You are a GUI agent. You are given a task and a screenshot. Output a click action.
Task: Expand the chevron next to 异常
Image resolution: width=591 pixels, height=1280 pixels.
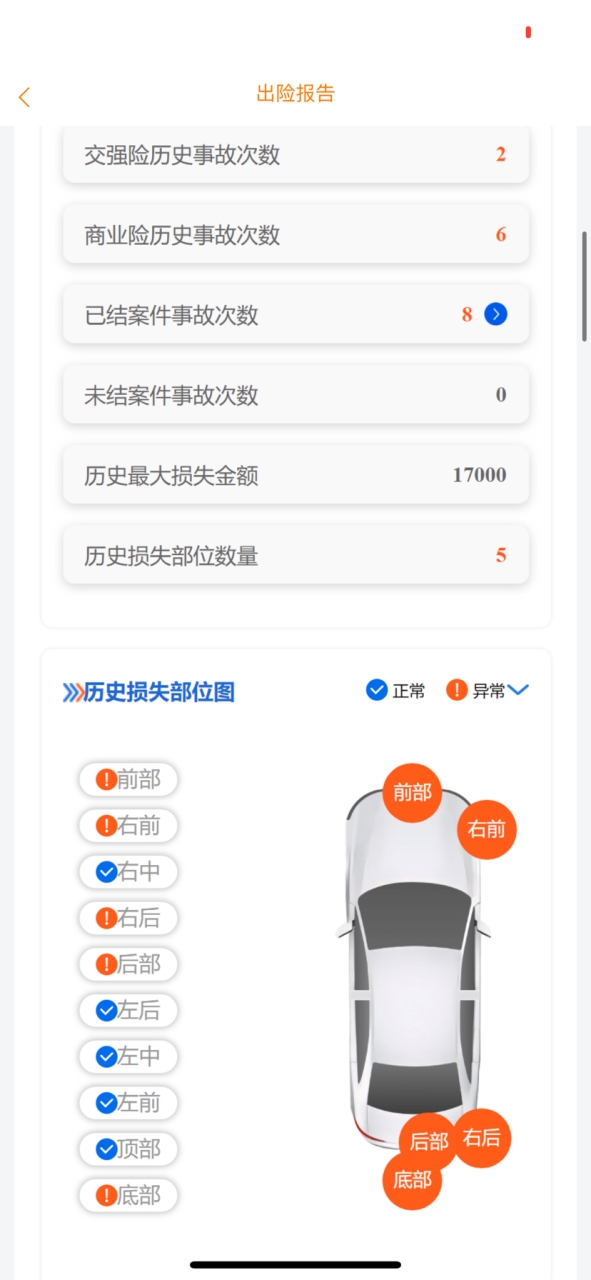tap(518, 690)
